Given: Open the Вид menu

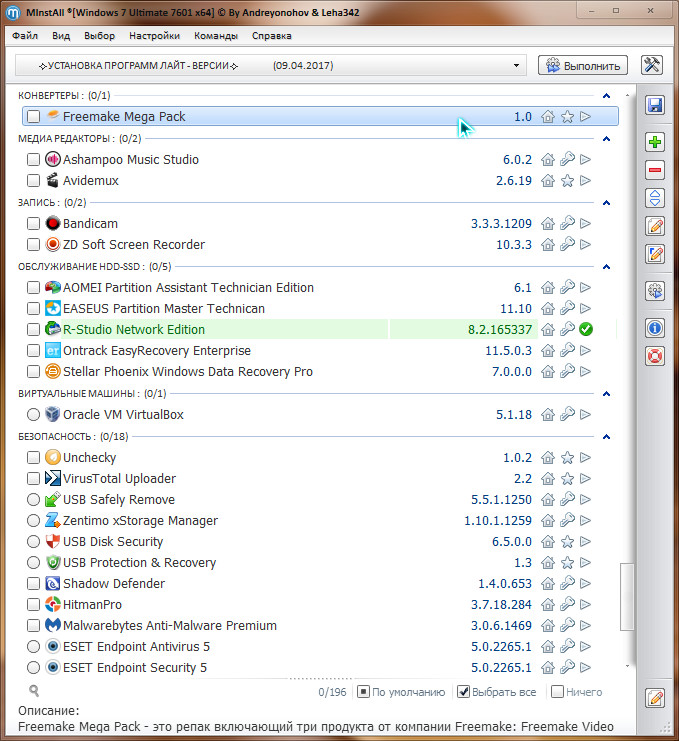Looking at the screenshot, I should [x=61, y=36].
